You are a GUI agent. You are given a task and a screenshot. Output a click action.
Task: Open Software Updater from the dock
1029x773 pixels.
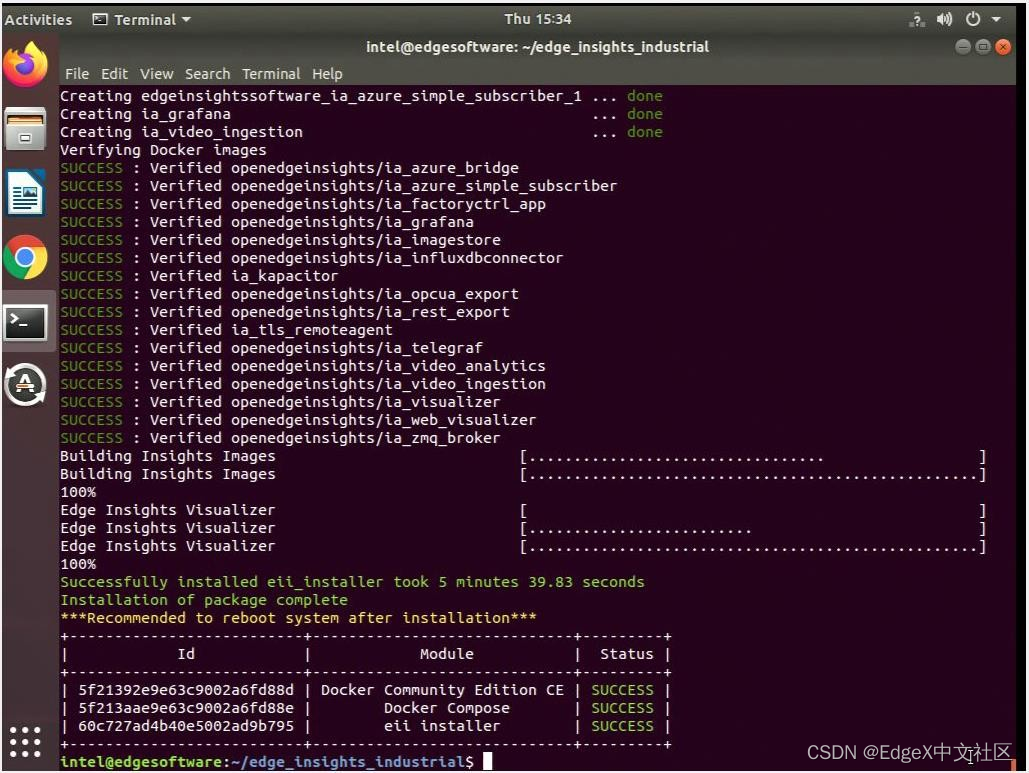click(26, 385)
